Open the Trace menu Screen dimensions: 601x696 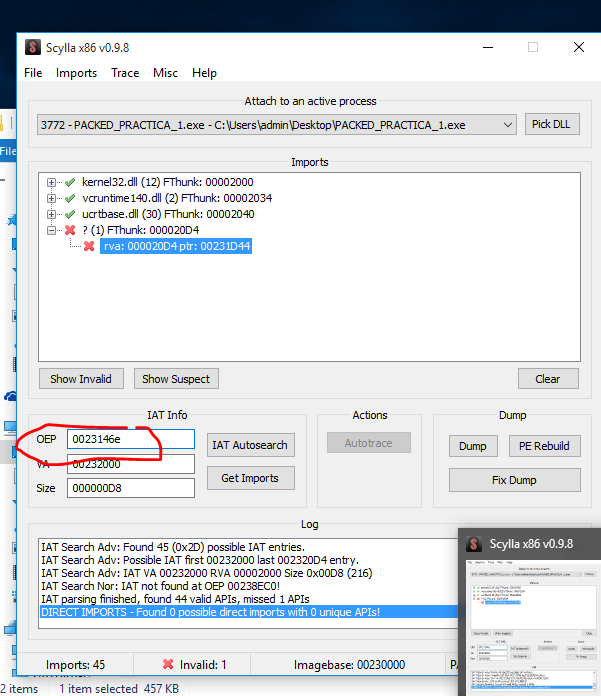click(x=125, y=73)
